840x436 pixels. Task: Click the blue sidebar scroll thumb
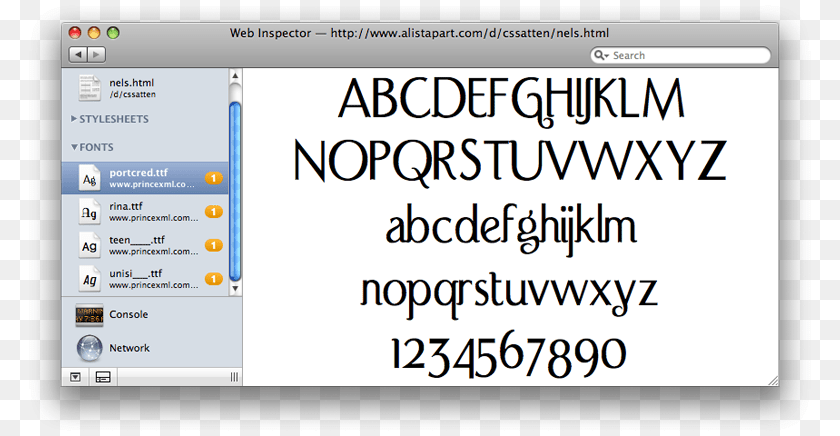[x=235, y=191]
